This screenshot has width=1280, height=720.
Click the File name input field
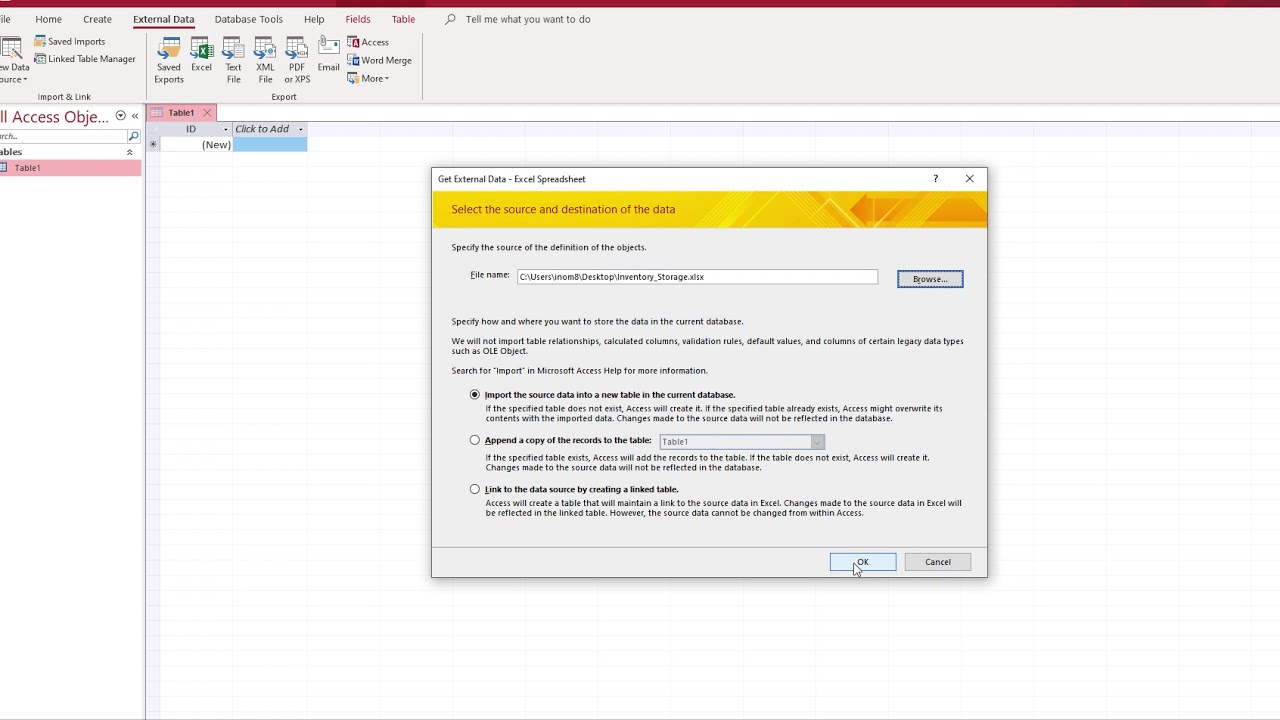[x=697, y=277]
